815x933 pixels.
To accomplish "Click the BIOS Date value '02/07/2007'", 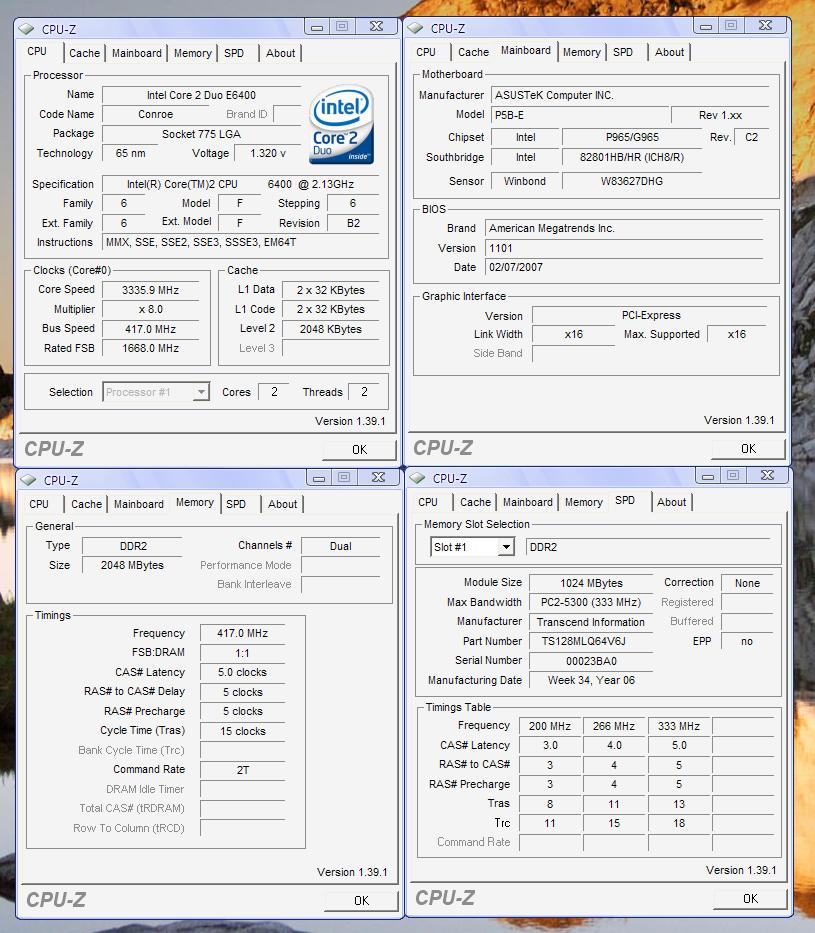I will coord(624,267).
